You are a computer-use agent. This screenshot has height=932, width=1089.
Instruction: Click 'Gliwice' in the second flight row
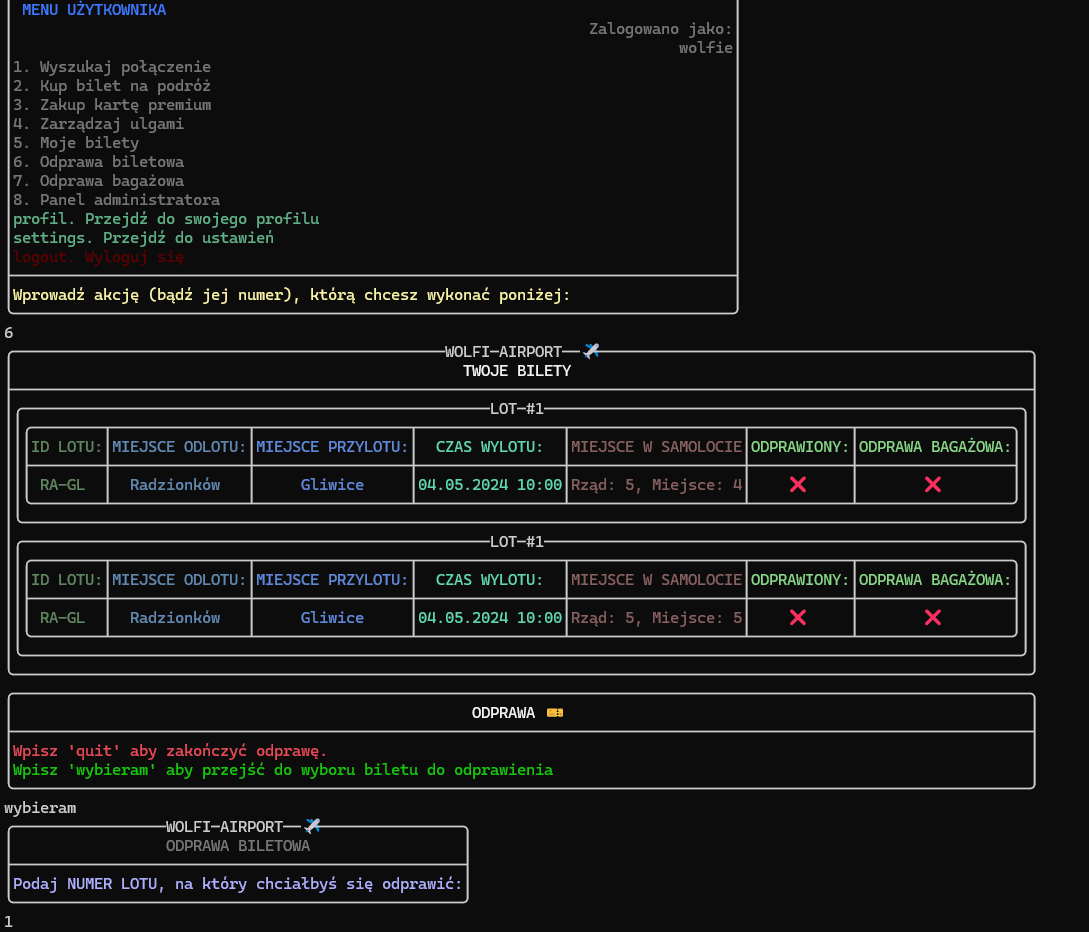coord(332,617)
